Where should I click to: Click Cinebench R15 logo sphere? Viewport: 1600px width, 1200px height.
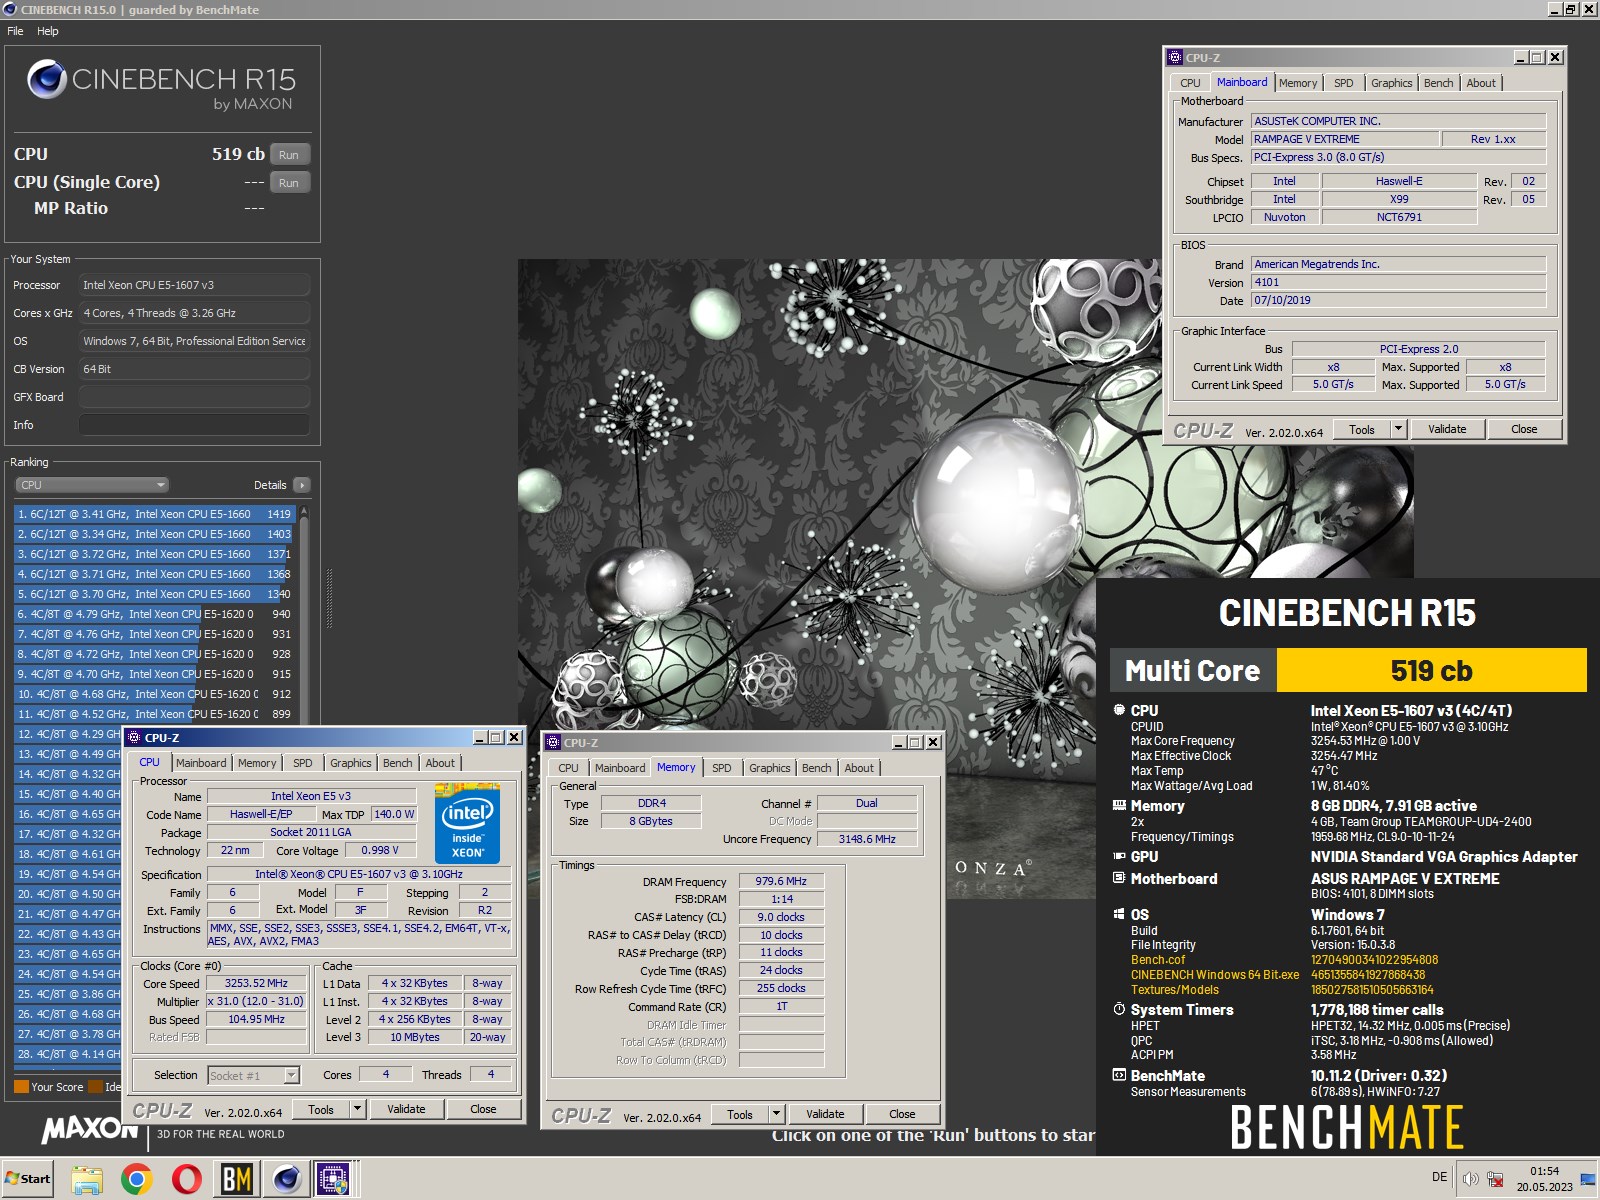[x=47, y=79]
